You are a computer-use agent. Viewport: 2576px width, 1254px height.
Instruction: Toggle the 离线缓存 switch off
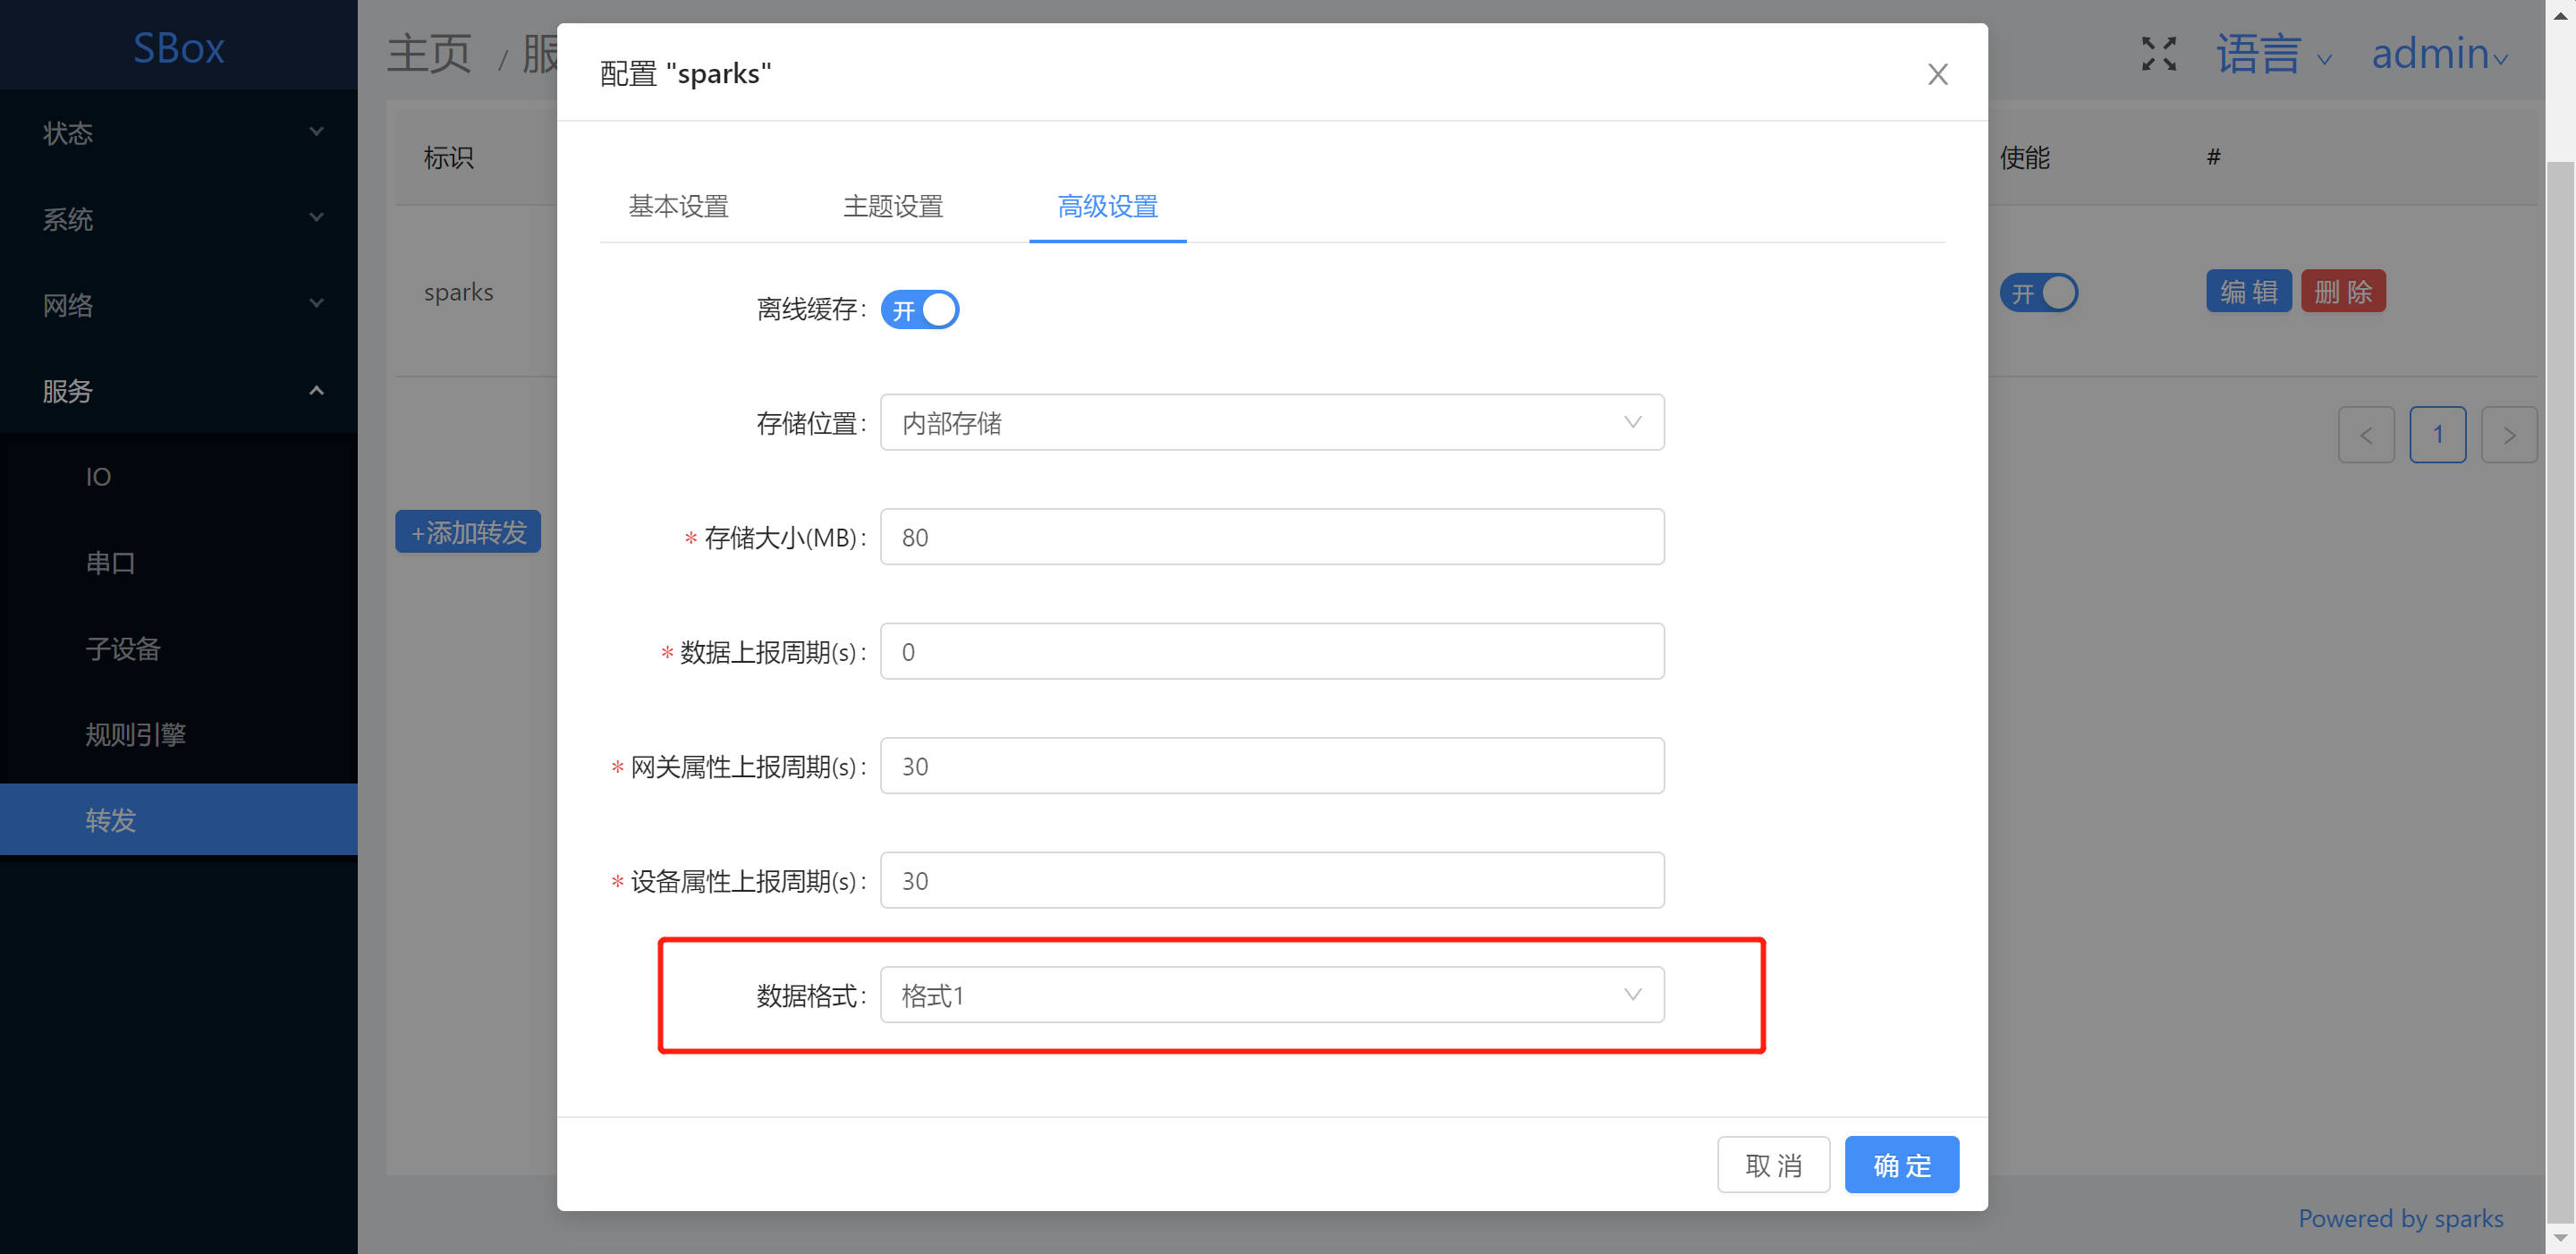point(919,310)
